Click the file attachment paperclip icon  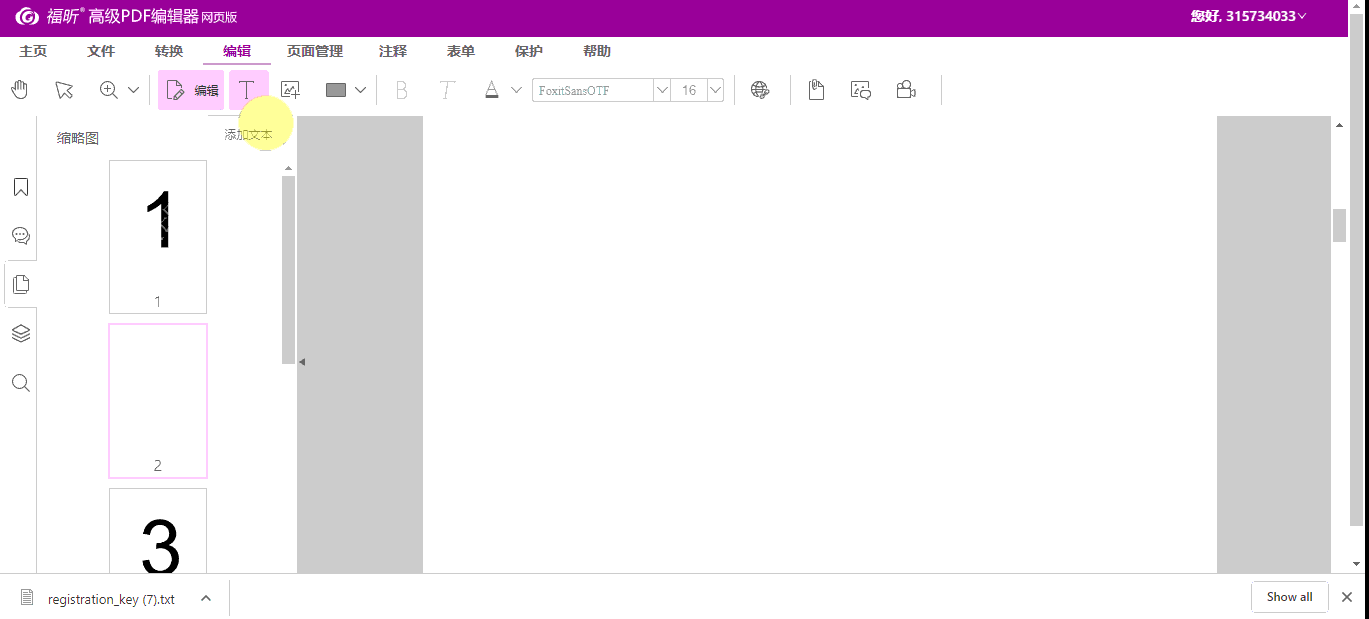(x=816, y=90)
